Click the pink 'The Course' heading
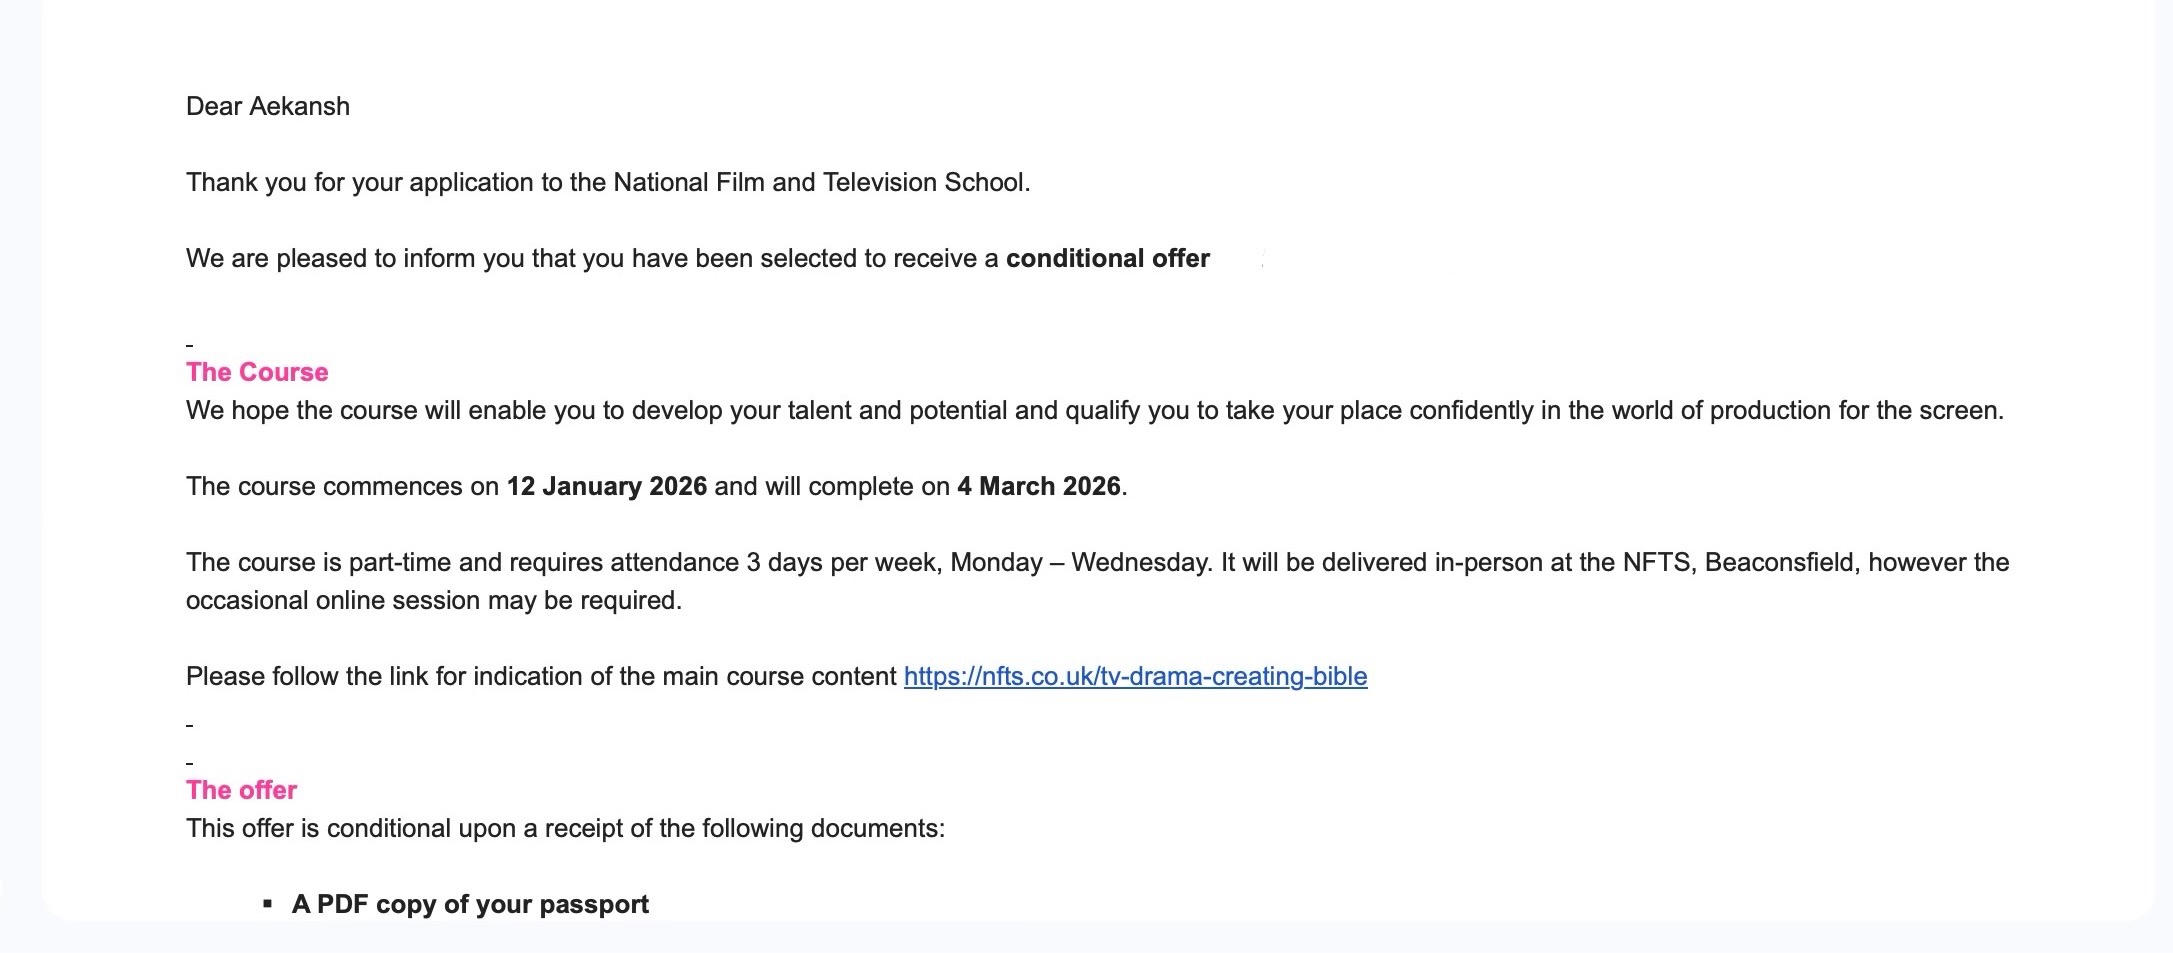Viewport: 2173px width, 953px height. pos(257,372)
